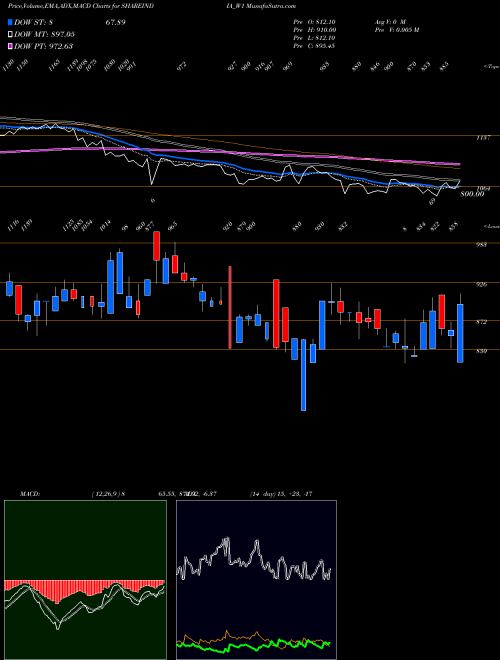This screenshot has width=500, height=660.
Task: Click the ADX indicator chart panel
Action: pyautogui.click(x=256, y=580)
